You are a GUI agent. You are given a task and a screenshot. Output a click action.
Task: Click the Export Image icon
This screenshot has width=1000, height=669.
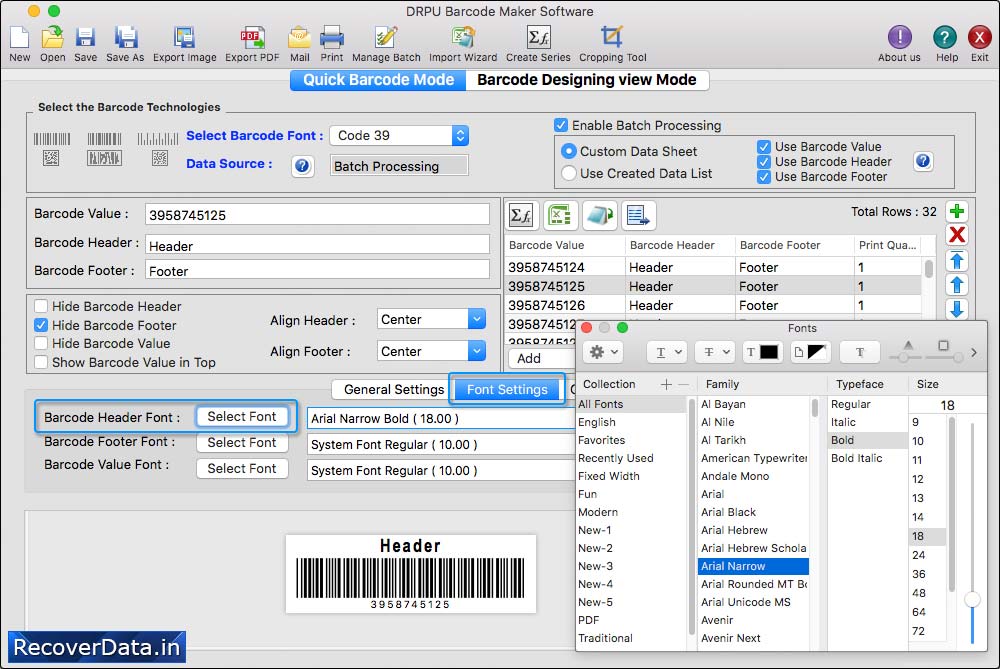[184, 37]
